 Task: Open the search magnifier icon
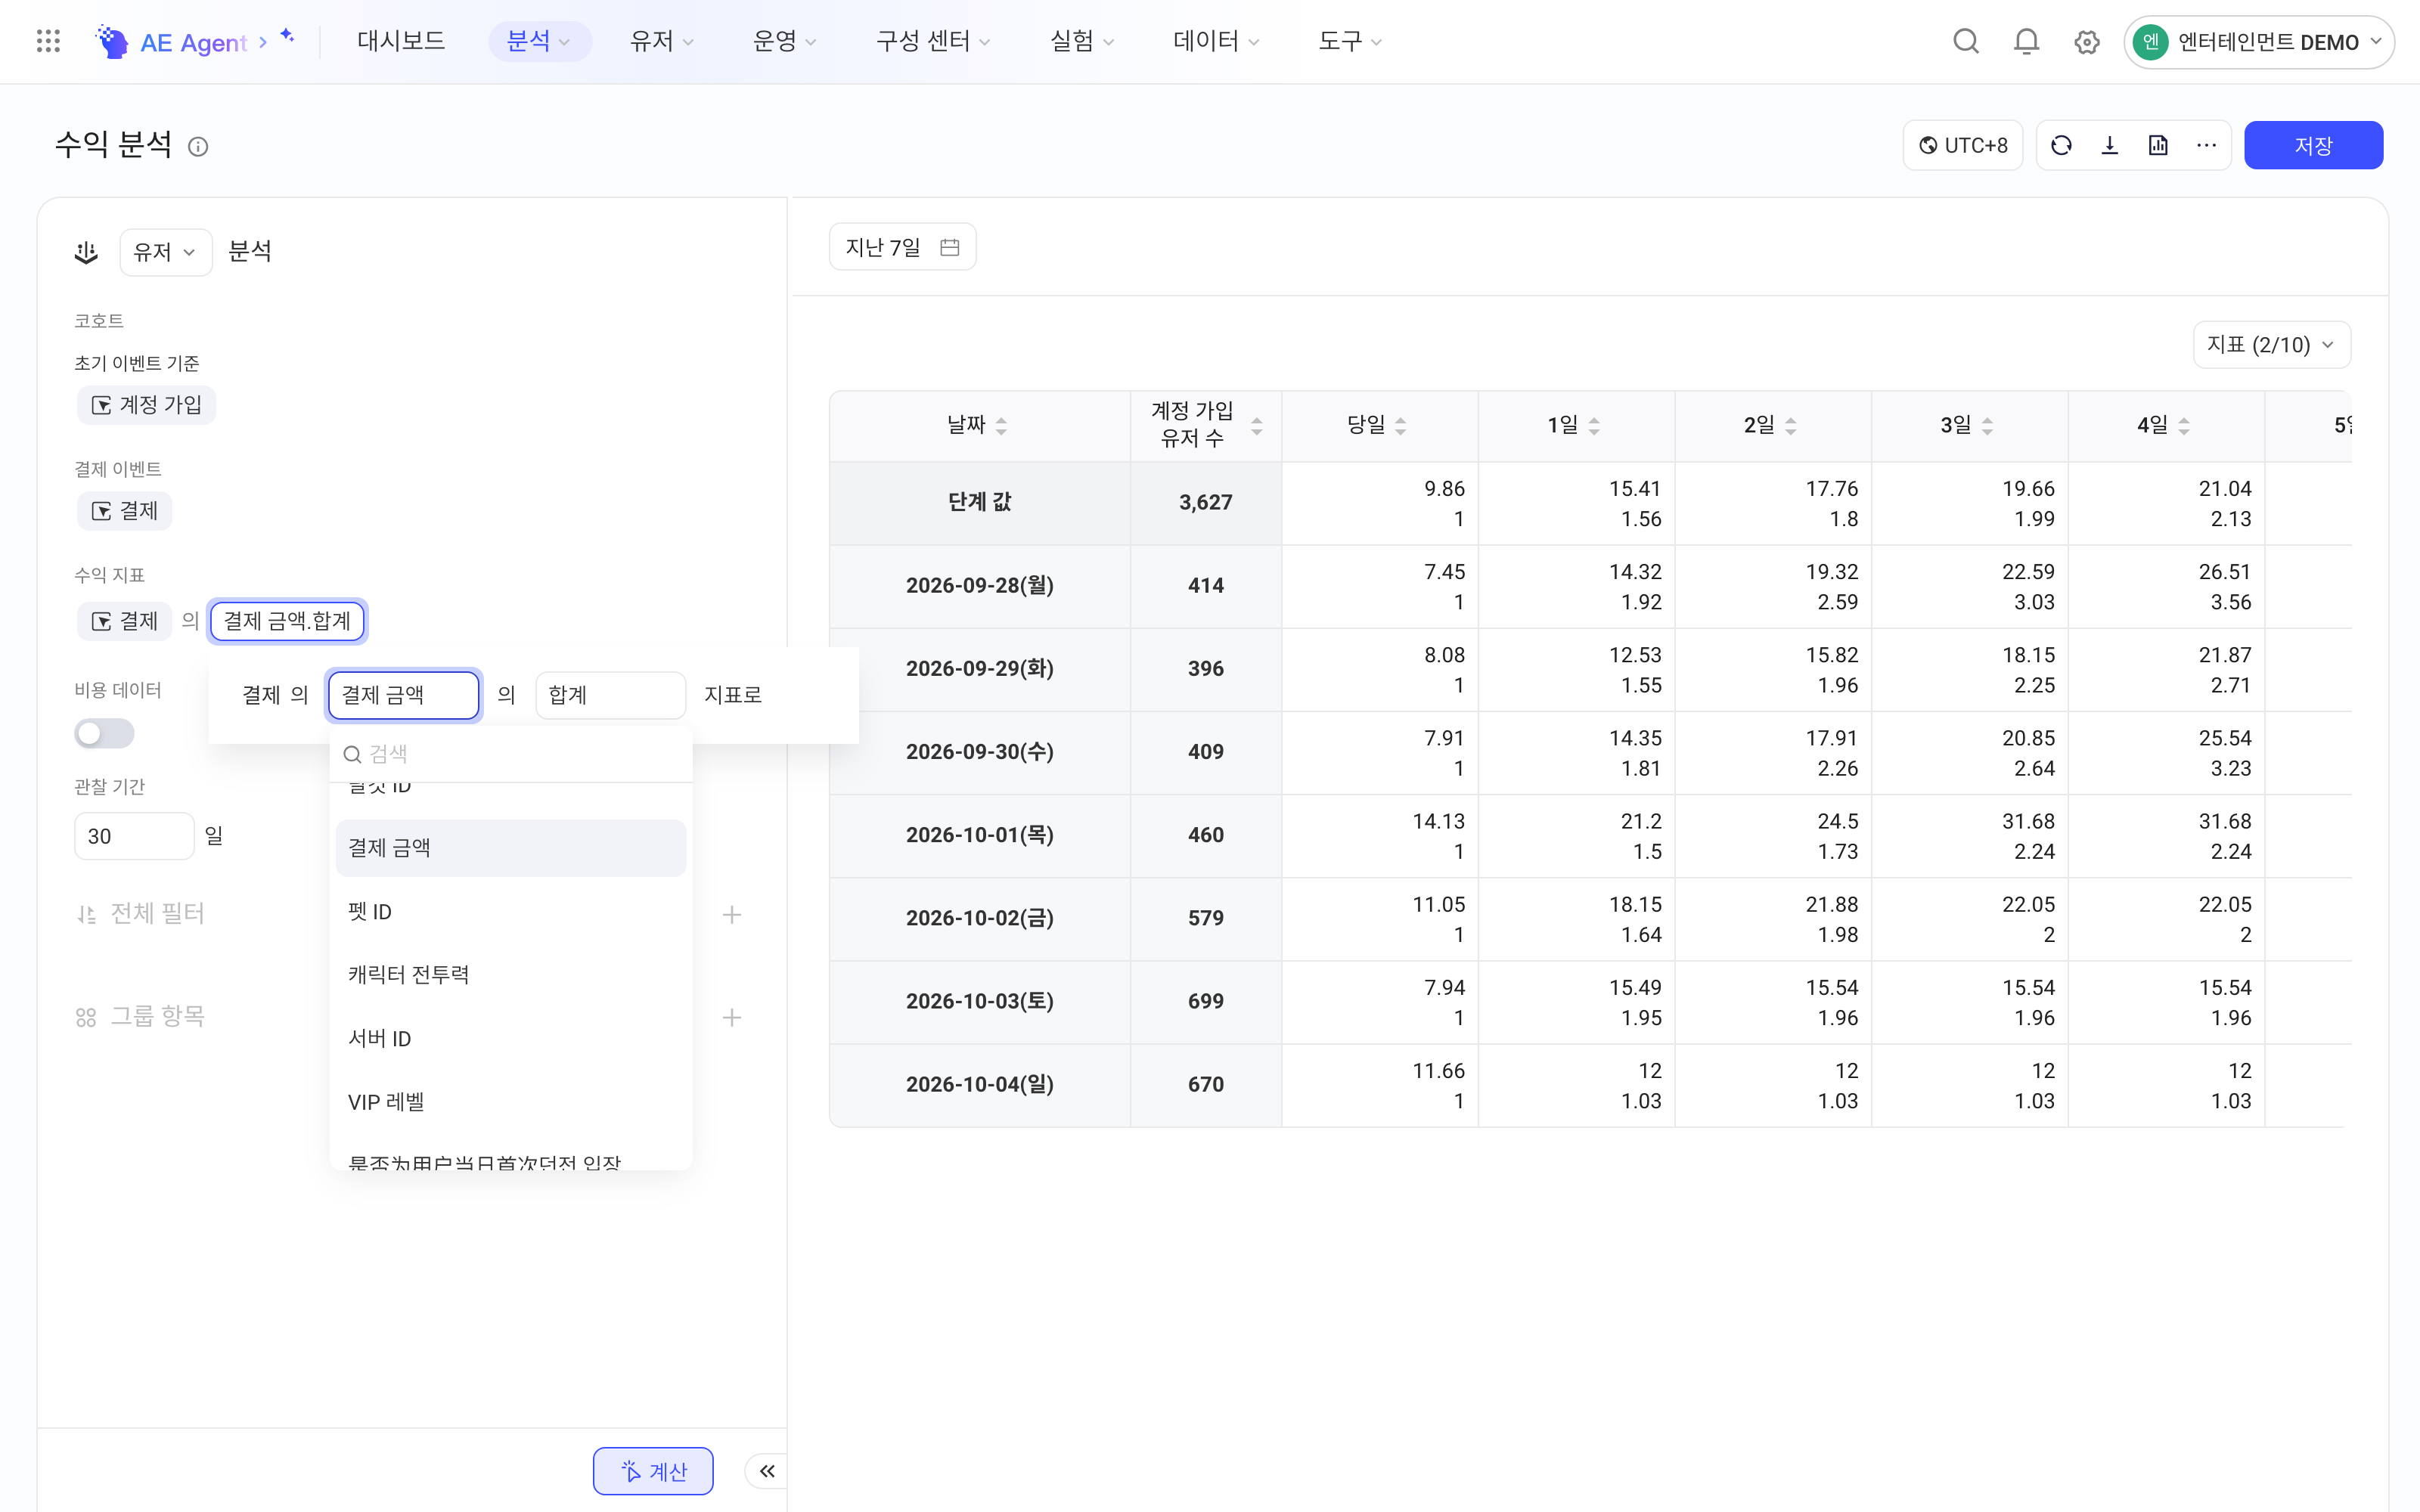click(x=1966, y=41)
